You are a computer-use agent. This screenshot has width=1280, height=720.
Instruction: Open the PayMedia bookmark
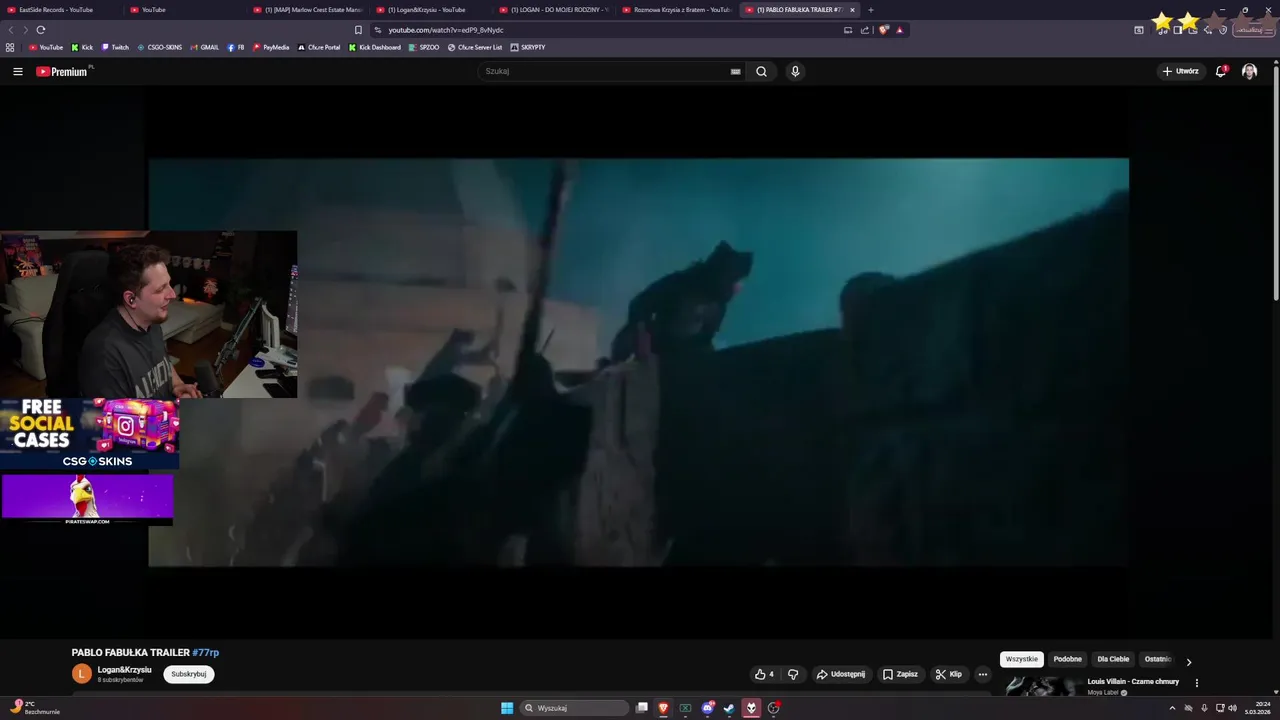click(271, 47)
